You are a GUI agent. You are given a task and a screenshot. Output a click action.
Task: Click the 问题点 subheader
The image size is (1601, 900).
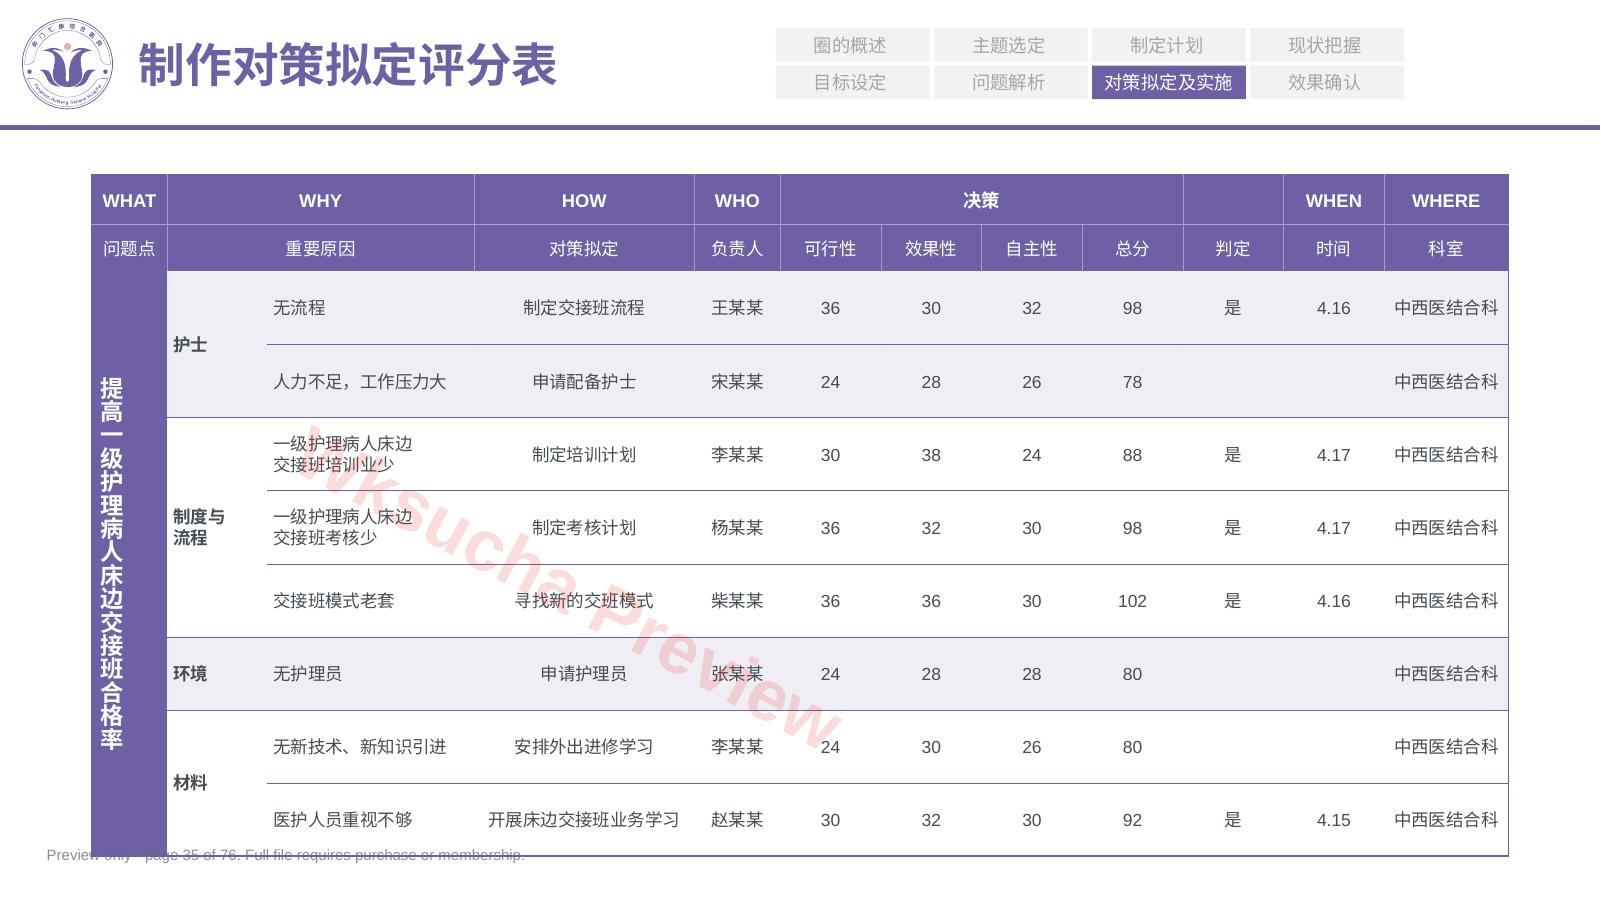129,248
